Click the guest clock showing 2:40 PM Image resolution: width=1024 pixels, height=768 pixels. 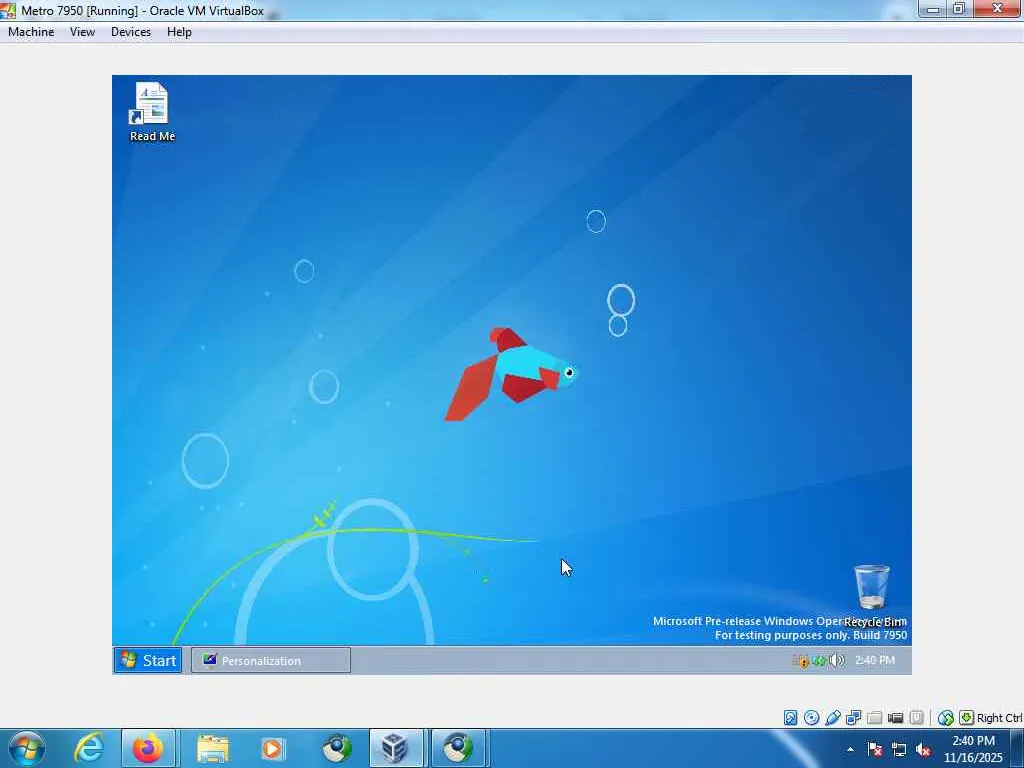pos(874,660)
